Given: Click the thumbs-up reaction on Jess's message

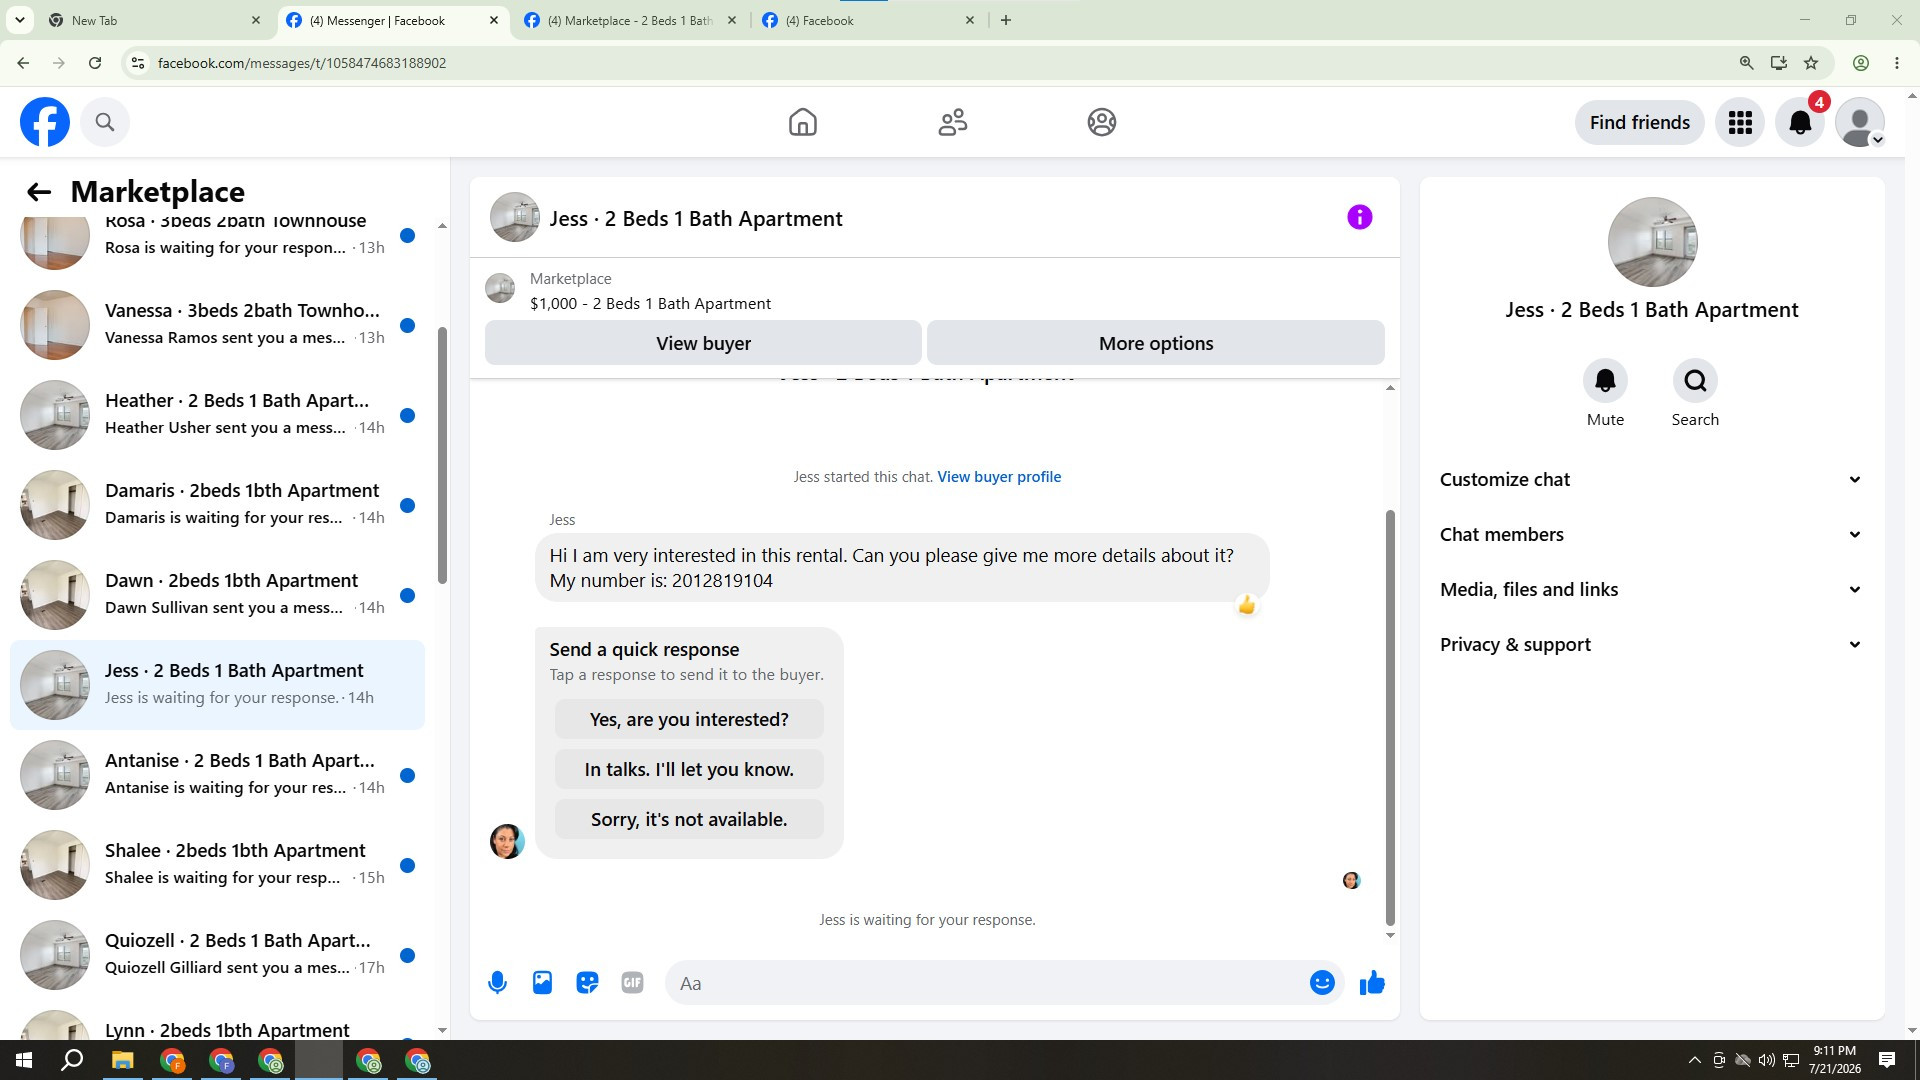Looking at the screenshot, I should pos(1246,605).
